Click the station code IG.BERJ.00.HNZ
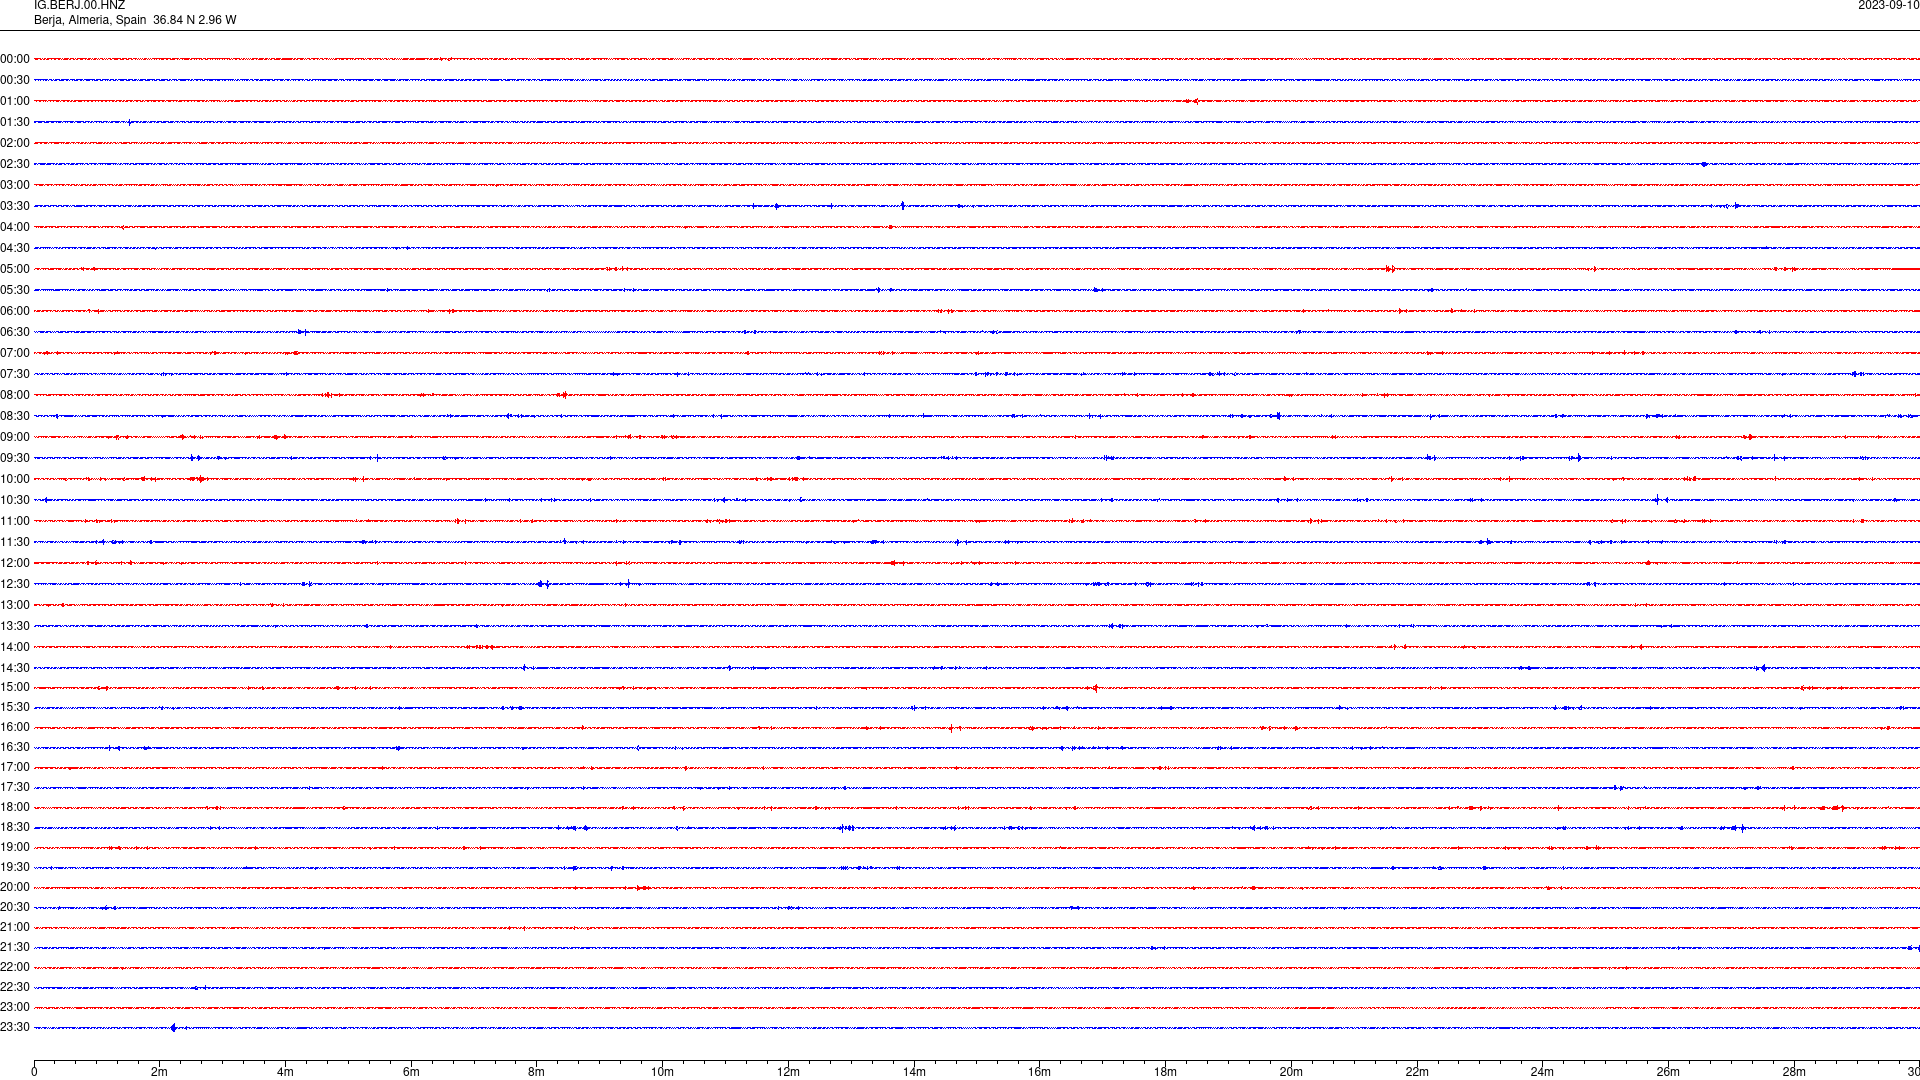Screen dimensions: 1920x1080 [80, 6]
